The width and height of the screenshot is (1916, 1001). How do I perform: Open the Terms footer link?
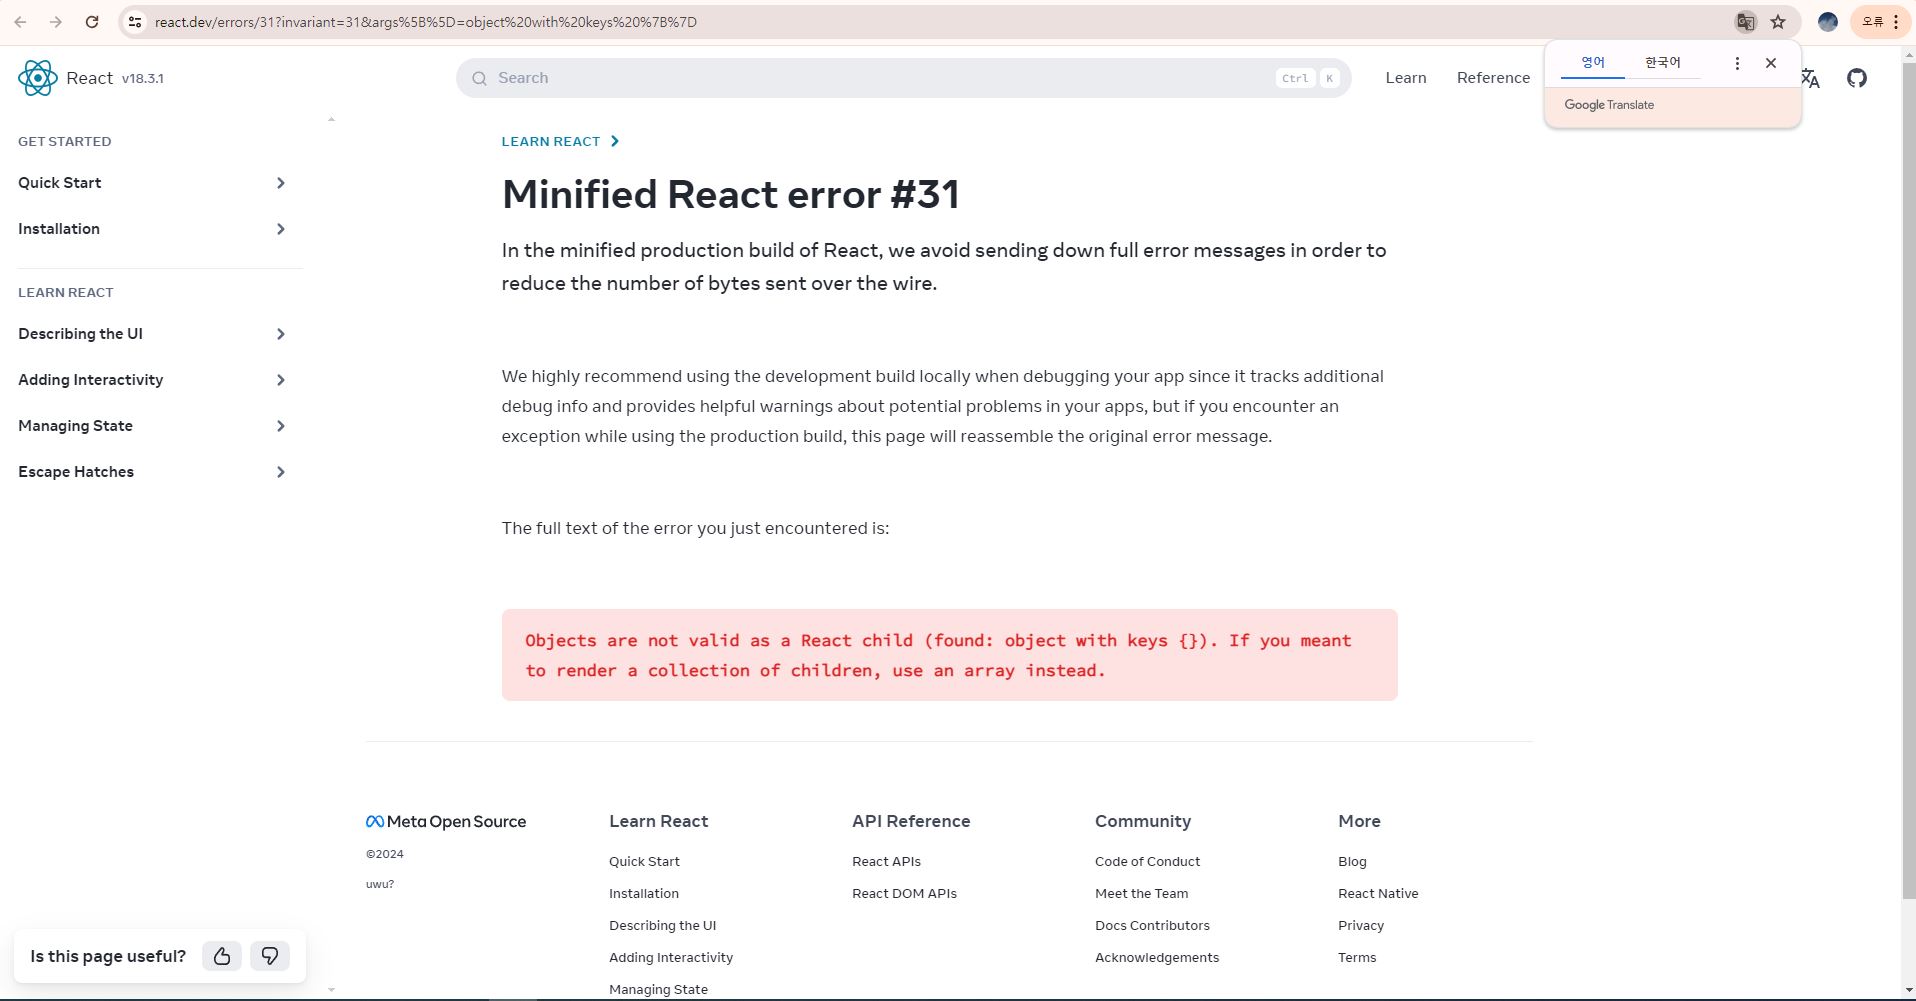tap(1357, 957)
